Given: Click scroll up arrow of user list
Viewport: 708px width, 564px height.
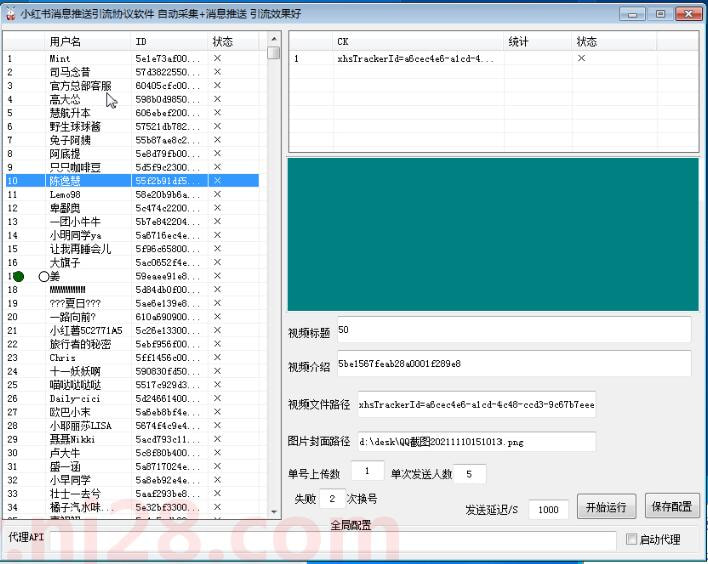Looking at the screenshot, I should point(273,39).
